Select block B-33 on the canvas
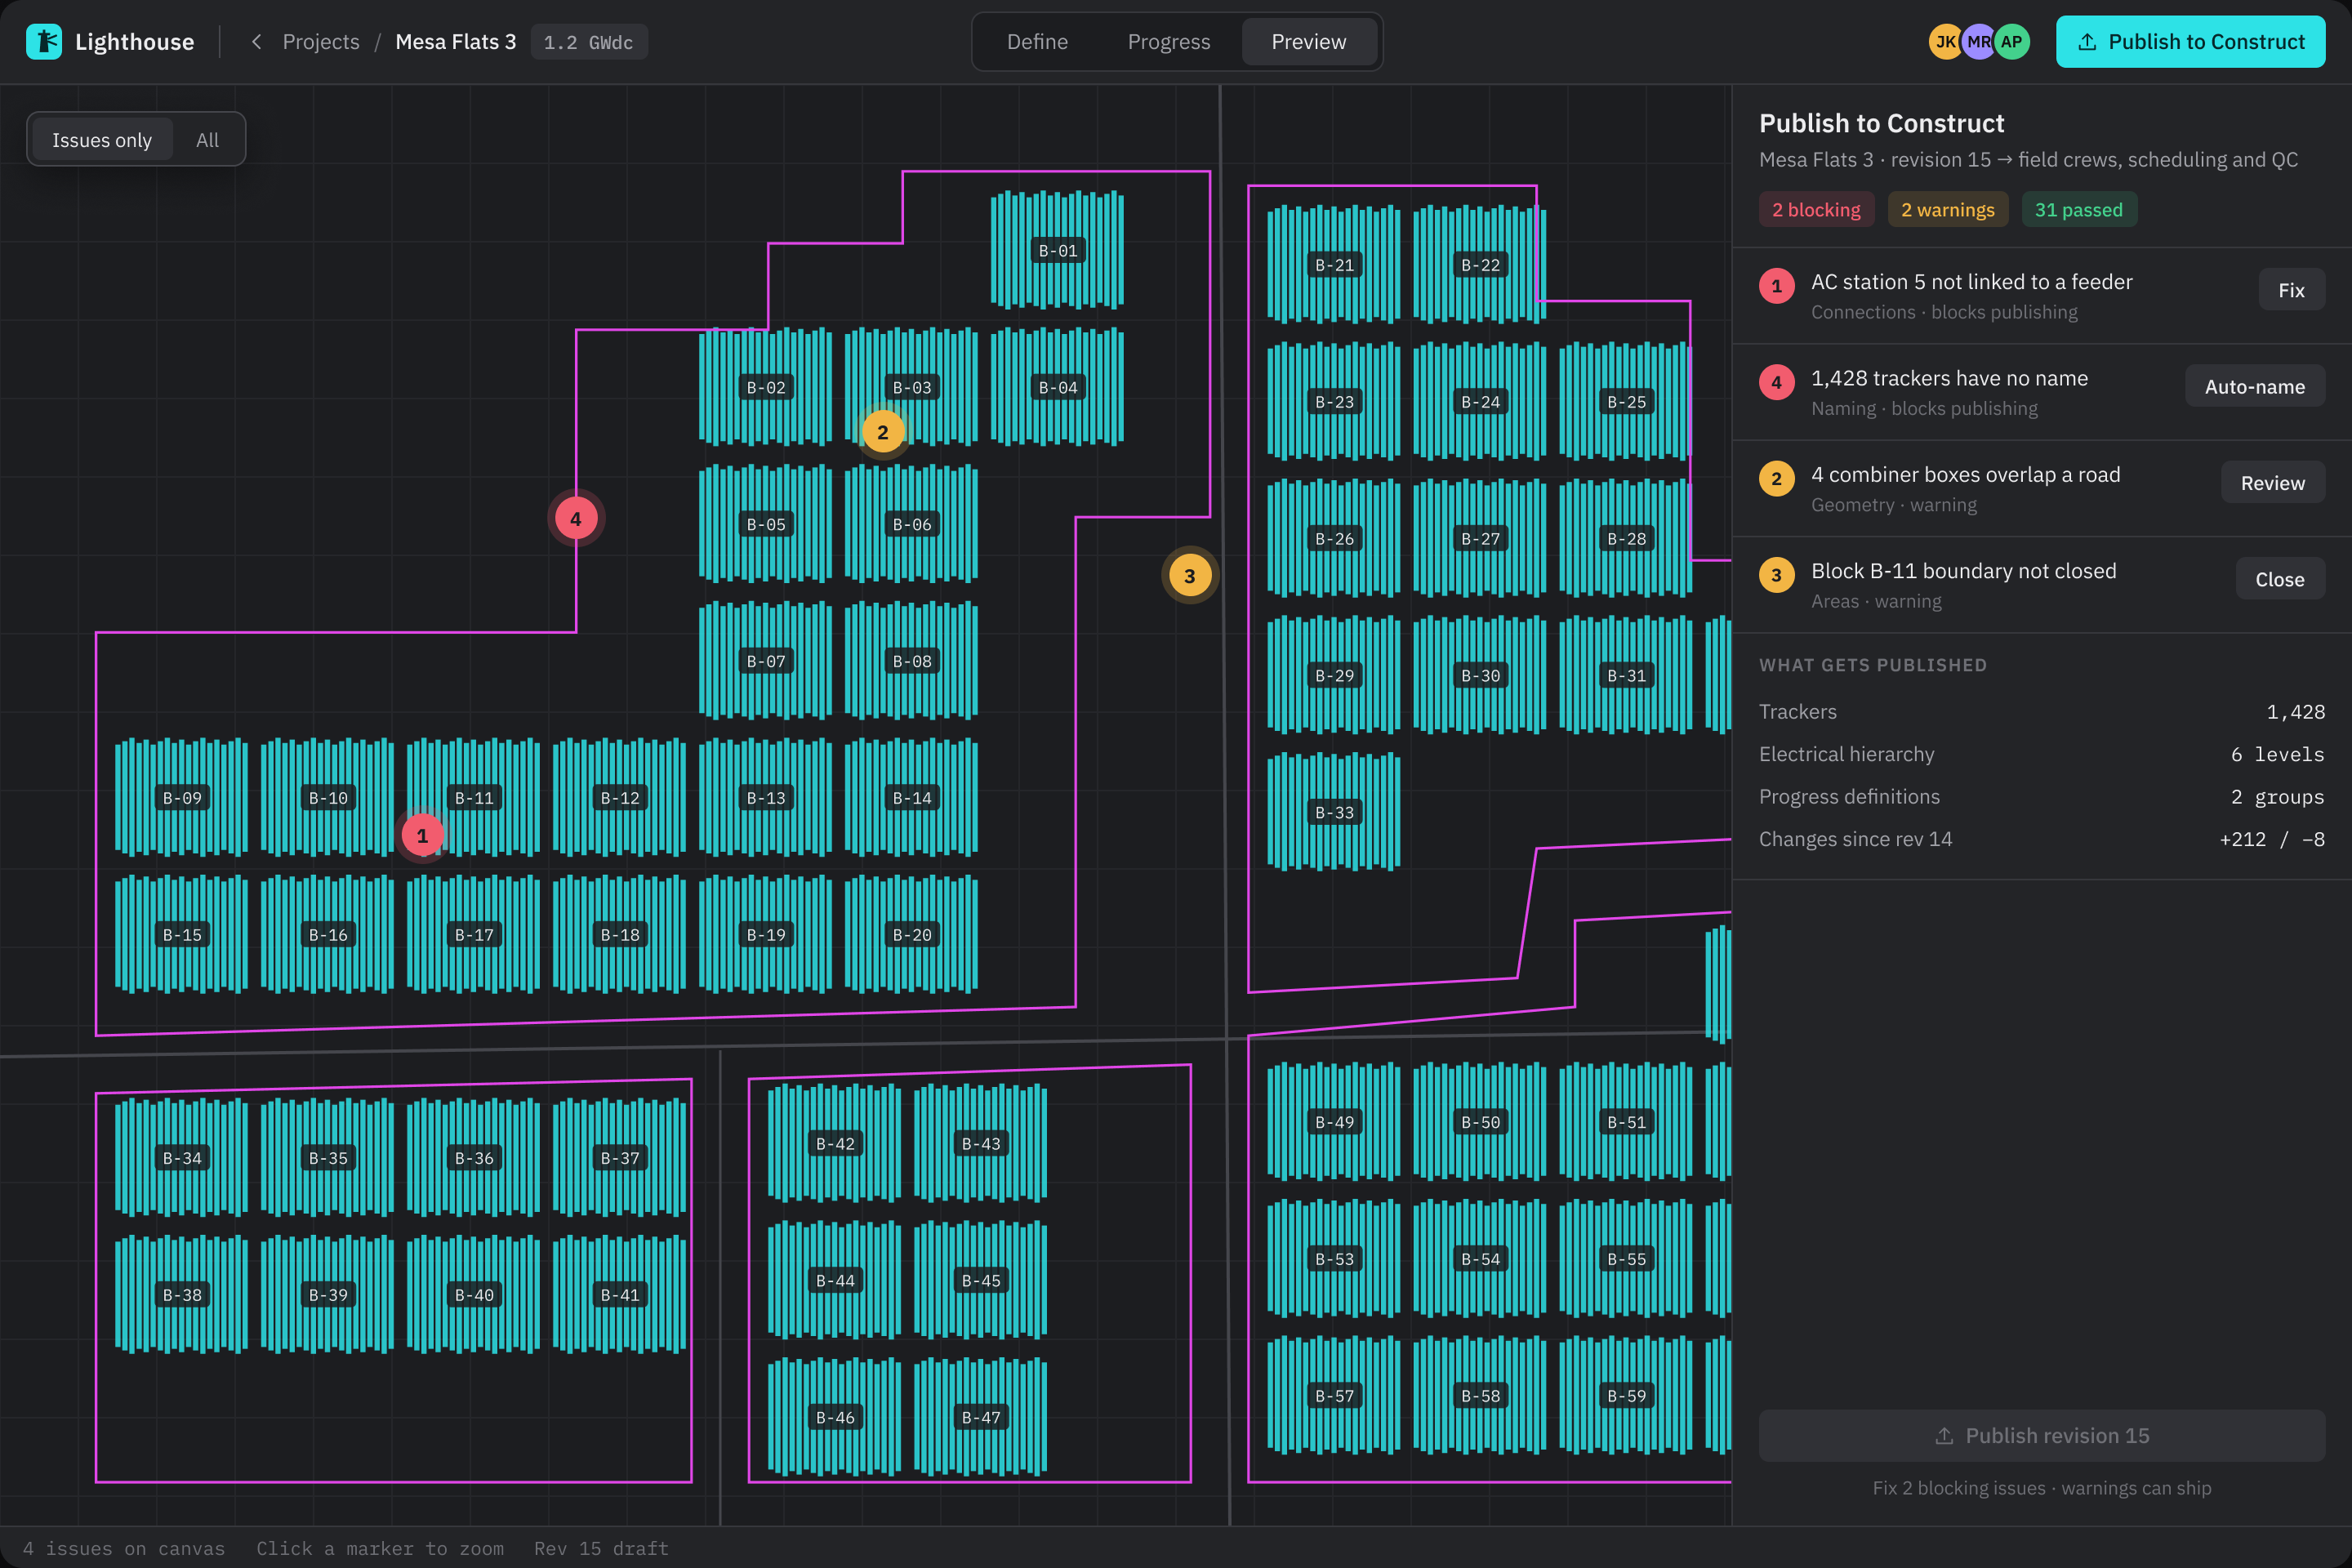 click(1333, 812)
